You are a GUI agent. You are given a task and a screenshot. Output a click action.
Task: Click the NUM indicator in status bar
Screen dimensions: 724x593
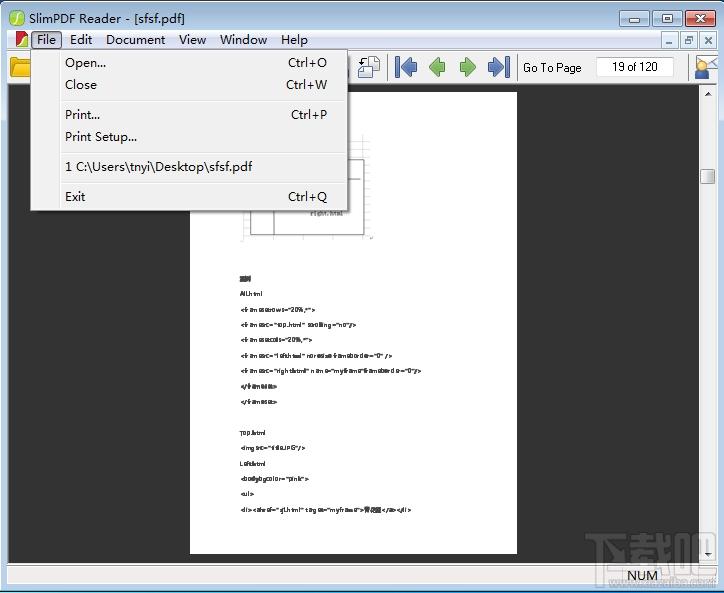tap(642, 575)
